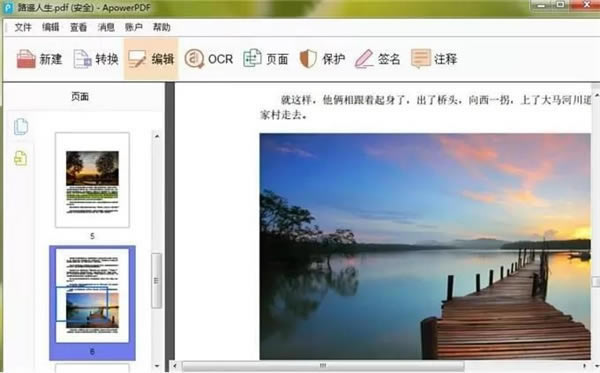Open the 账户 menu
This screenshot has height=373, width=600.
pyautogui.click(x=134, y=27)
